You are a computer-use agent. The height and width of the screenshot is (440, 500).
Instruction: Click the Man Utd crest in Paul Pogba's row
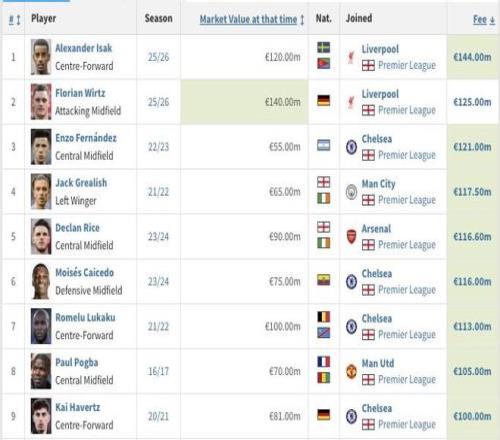pos(351,371)
